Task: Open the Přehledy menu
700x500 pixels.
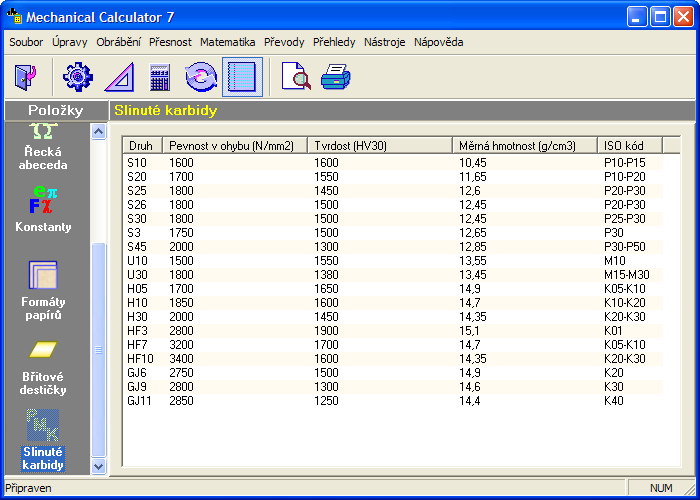Action: pos(334,42)
